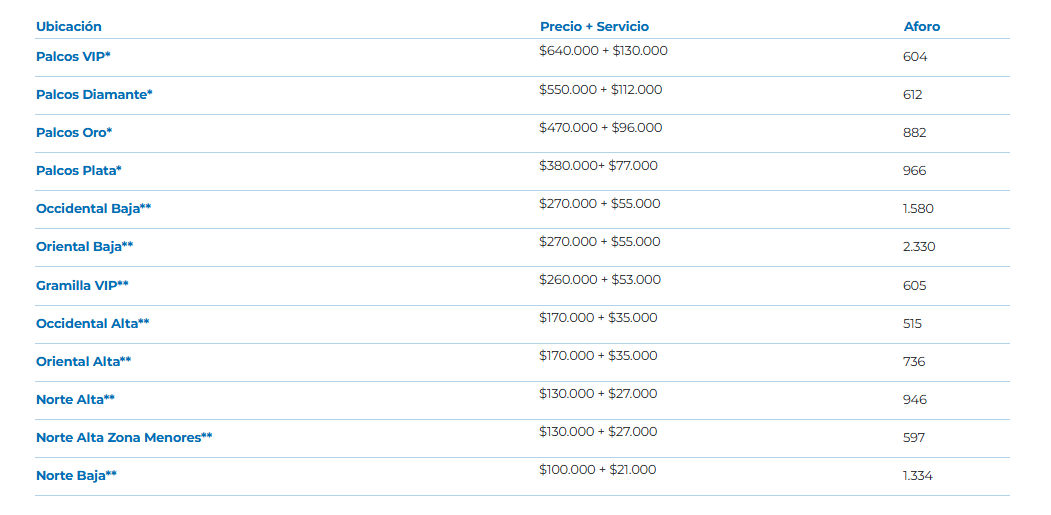The height and width of the screenshot is (515, 1051).
Task: Click the 2.330 capacity value
Action: pyautogui.click(x=919, y=247)
